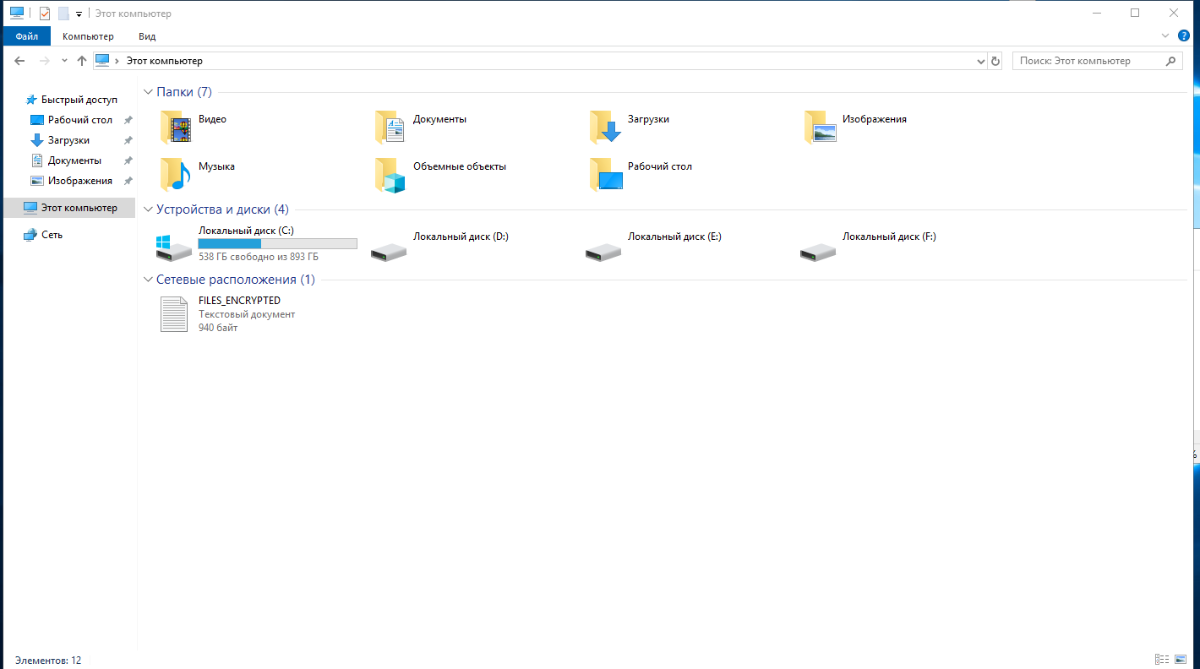Open the Документы folder in Папки
Viewport: 1200px width, 669px height.
pyautogui.click(x=420, y=127)
